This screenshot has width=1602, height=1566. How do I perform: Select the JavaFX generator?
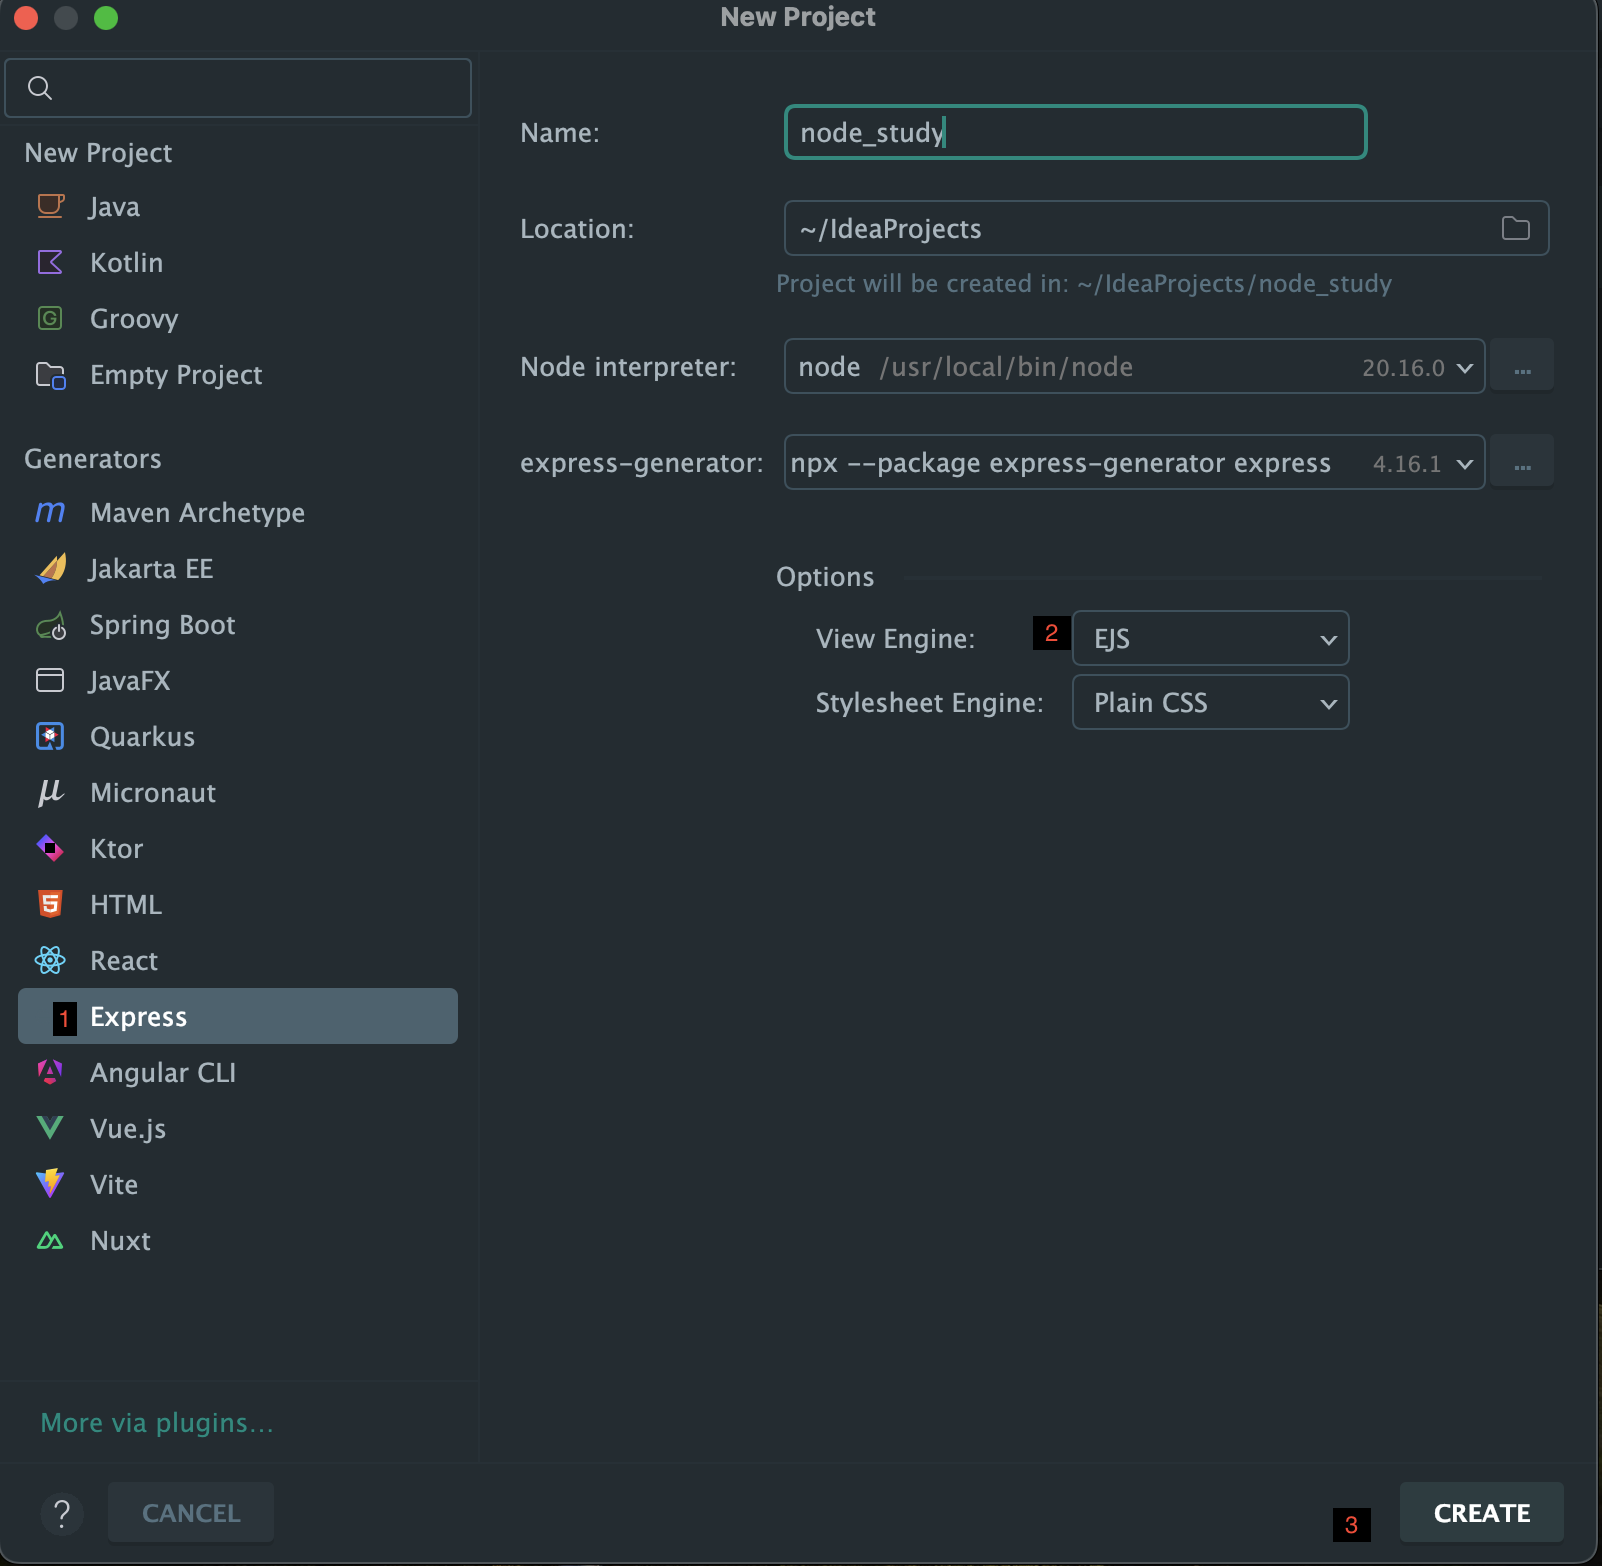238,680
